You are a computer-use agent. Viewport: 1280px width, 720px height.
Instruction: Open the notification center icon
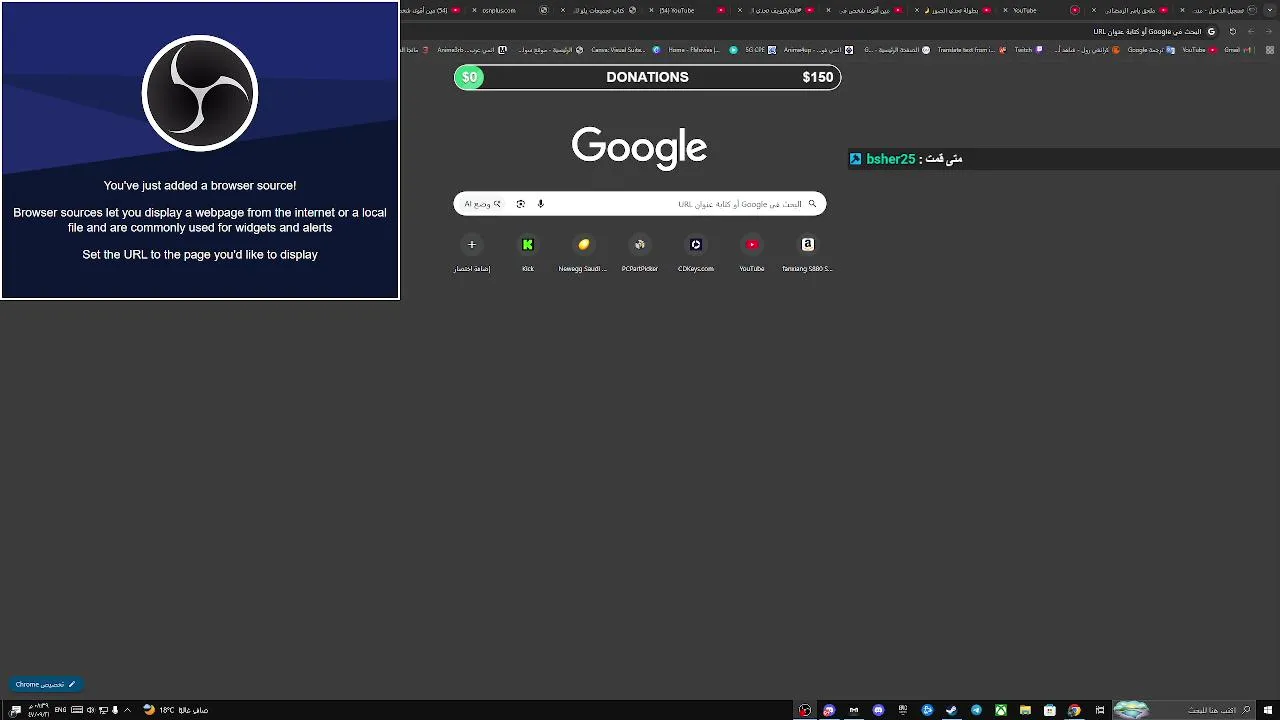pos(15,710)
